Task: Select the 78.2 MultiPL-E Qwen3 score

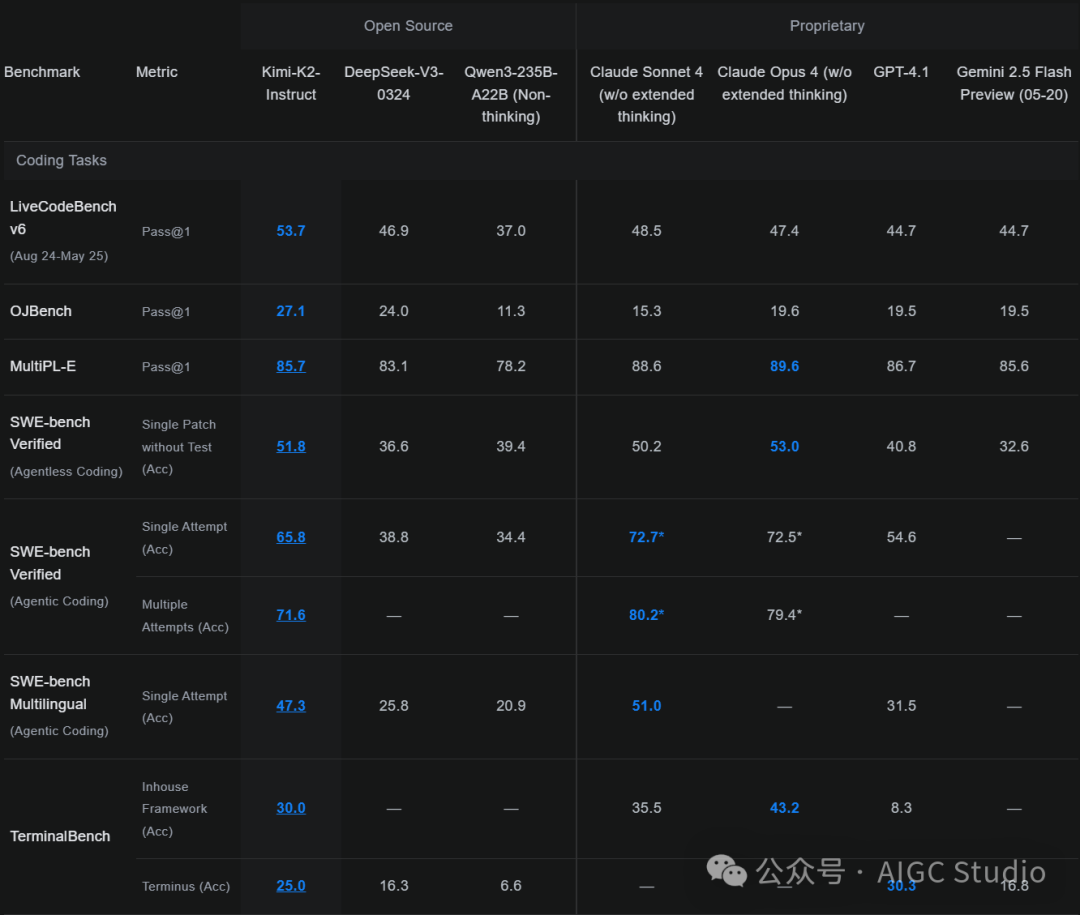Action: click(510, 367)
